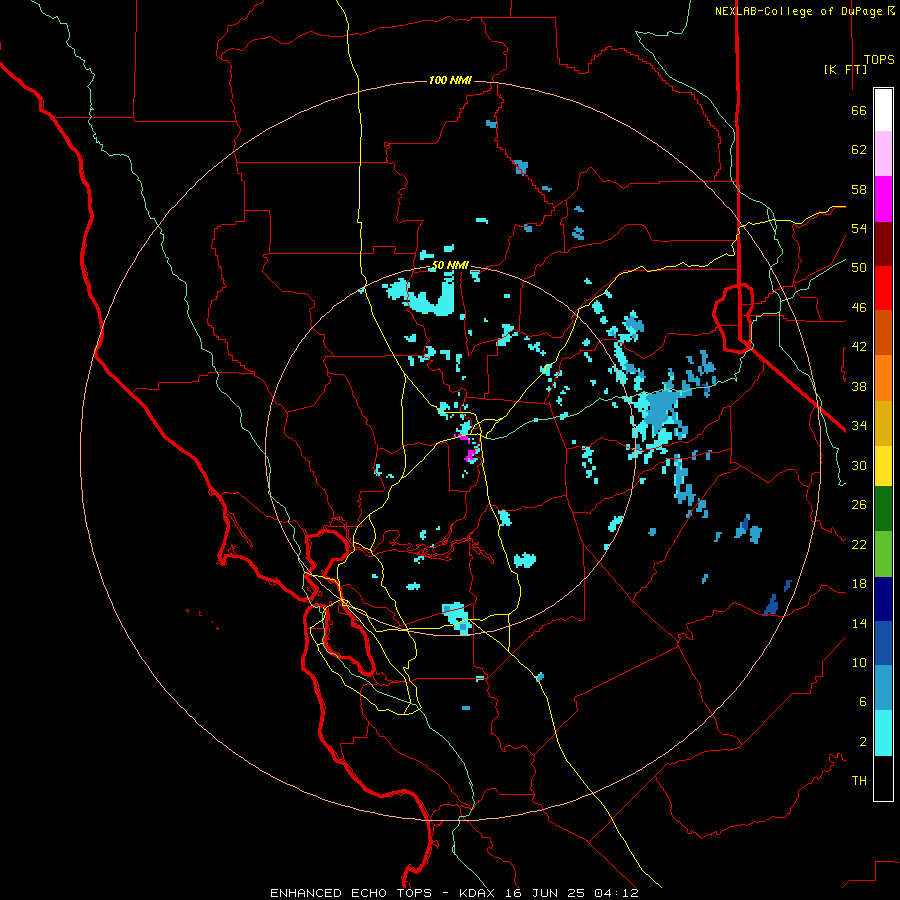Screen dimensions: 900x900
Task: Click the '50 NMI' range ring label
Action: 450,265
